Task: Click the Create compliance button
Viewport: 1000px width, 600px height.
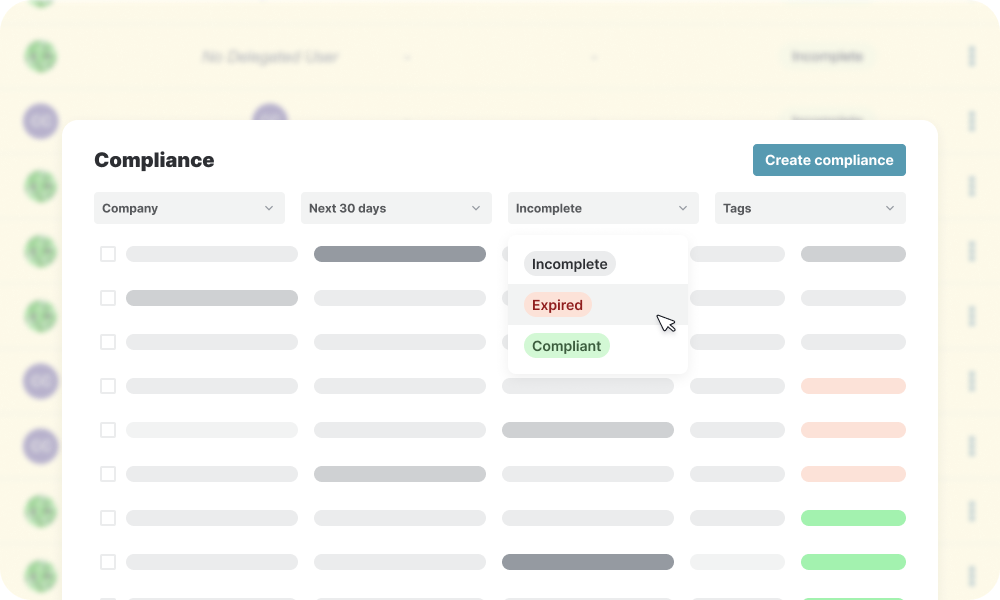Action: tap(829, 160)
